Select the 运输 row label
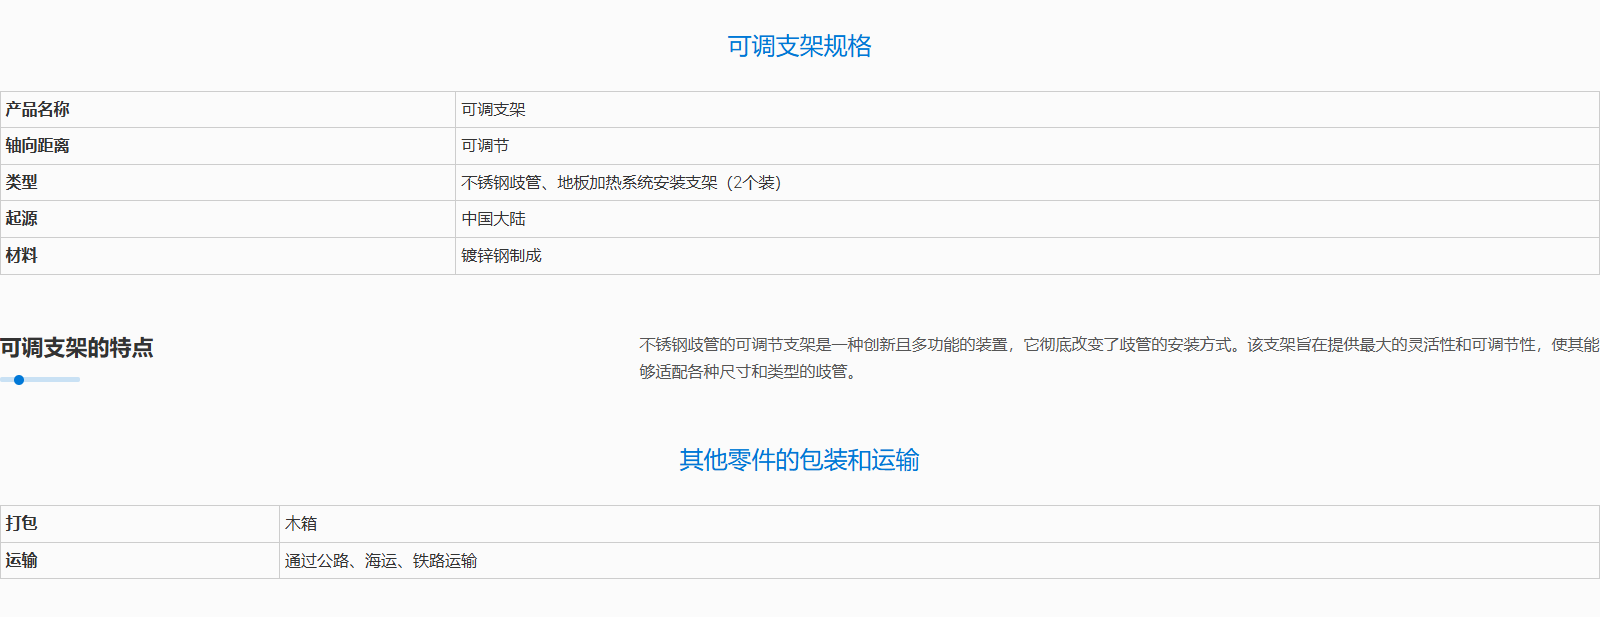Viewport: 1600px width, 617px height. pyautogui.click(x=21, y=561)
